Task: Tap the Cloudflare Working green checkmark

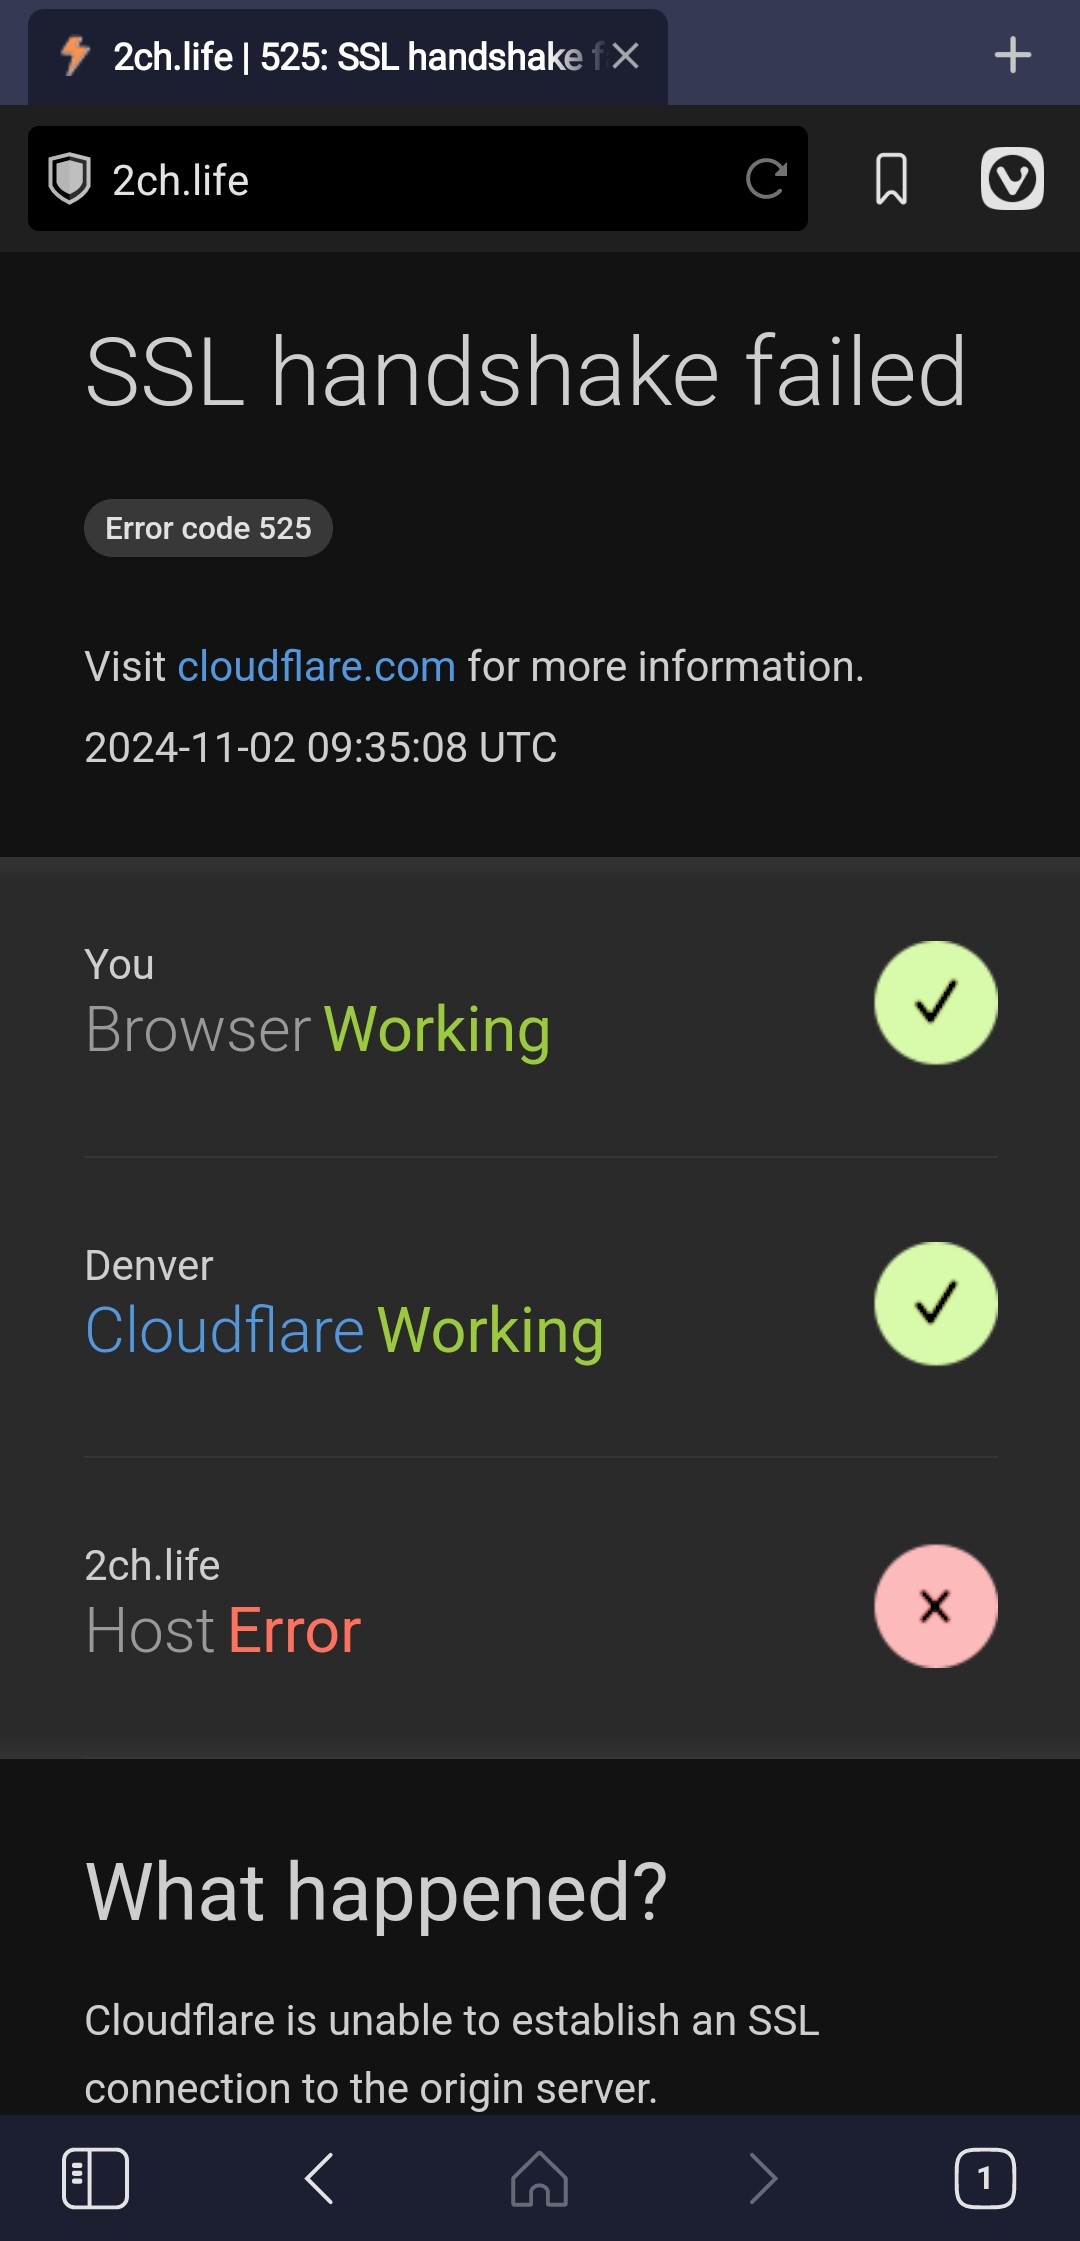Action: point(936,1303)
